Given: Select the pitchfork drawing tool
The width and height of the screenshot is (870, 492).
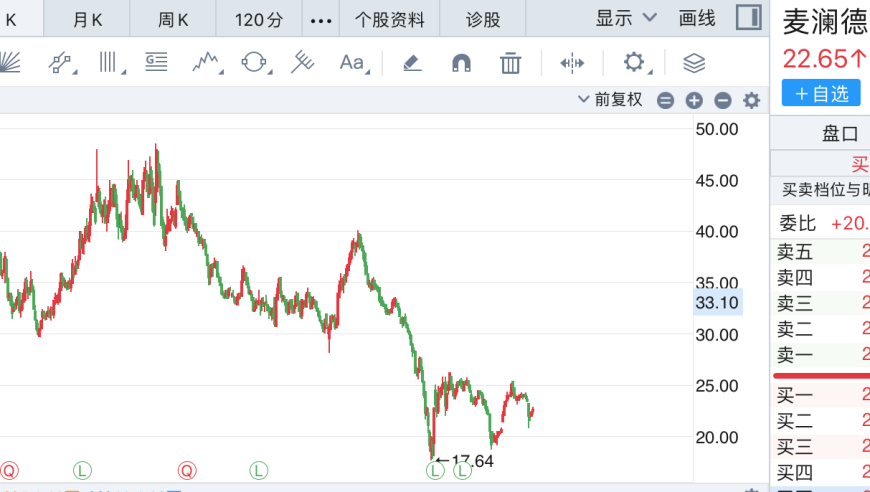Looking at the screenshot, I should pyautogui.click(x=302, y=62).
